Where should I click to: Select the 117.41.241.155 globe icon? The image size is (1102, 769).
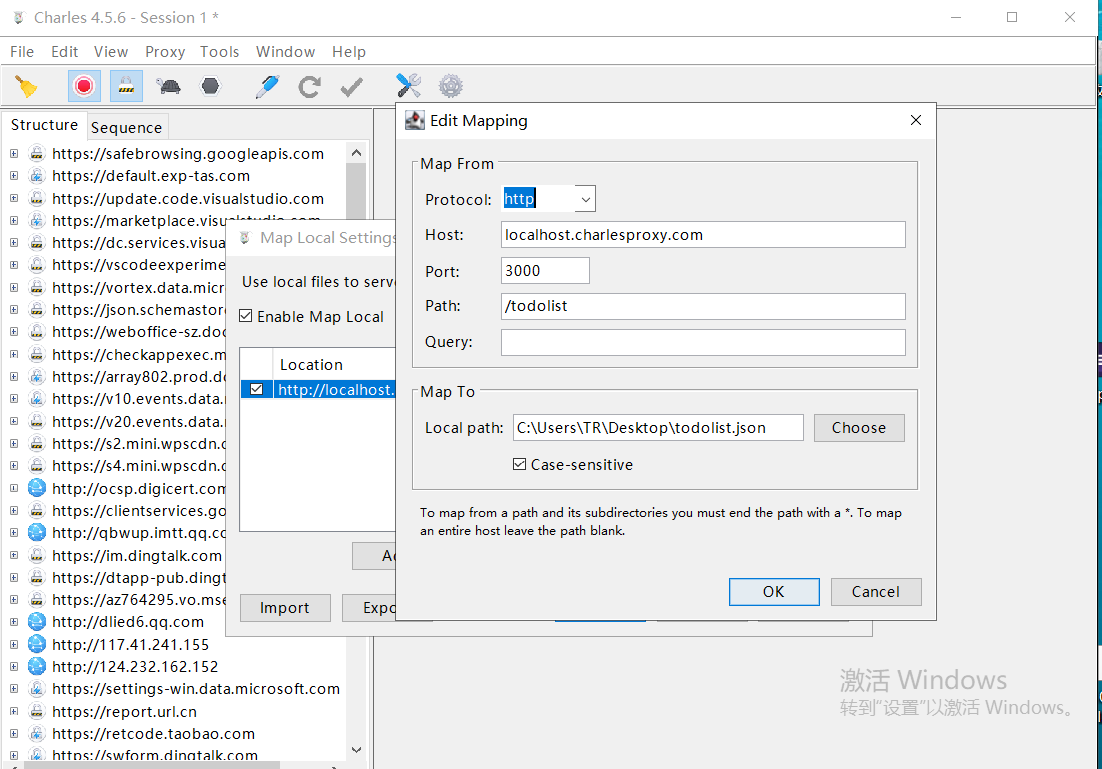click(x=37, y=644)
